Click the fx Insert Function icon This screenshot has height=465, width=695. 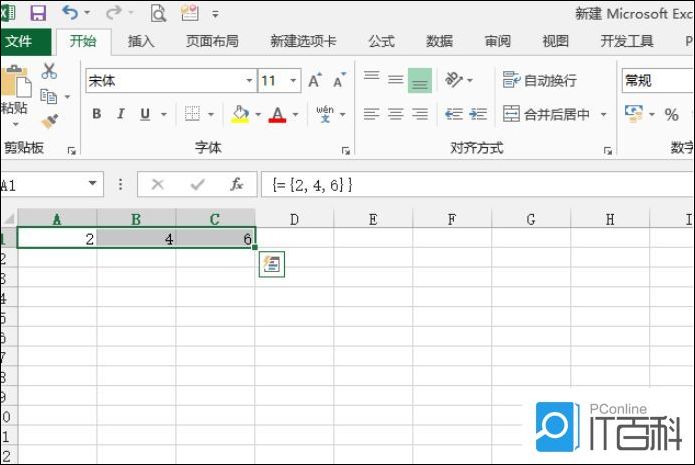tap(236, 184)
